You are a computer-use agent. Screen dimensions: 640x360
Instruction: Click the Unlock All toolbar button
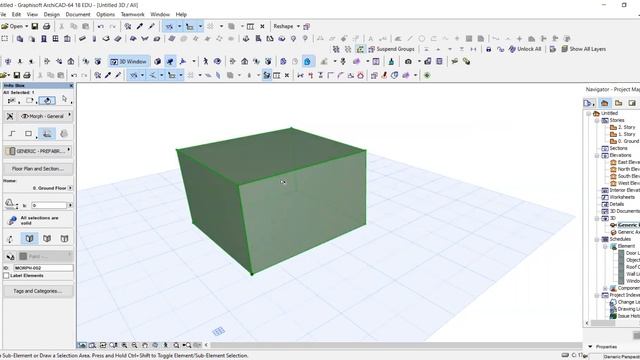(x=525, y=49)
